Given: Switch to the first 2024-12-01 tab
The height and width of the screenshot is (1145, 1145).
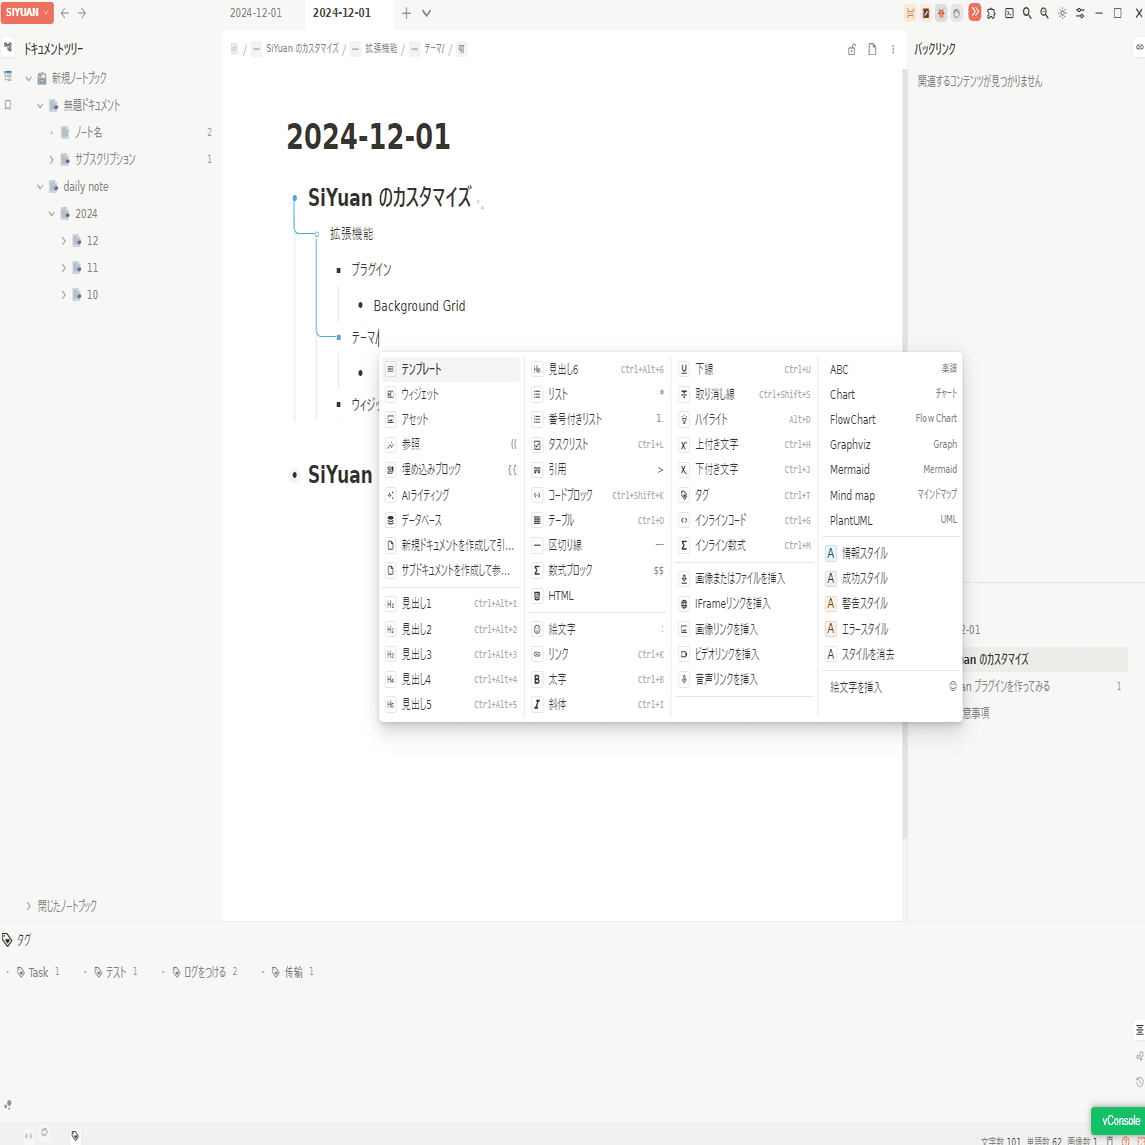Looking at the screenshot, I should pyautogui.click(x=256, y=13).
